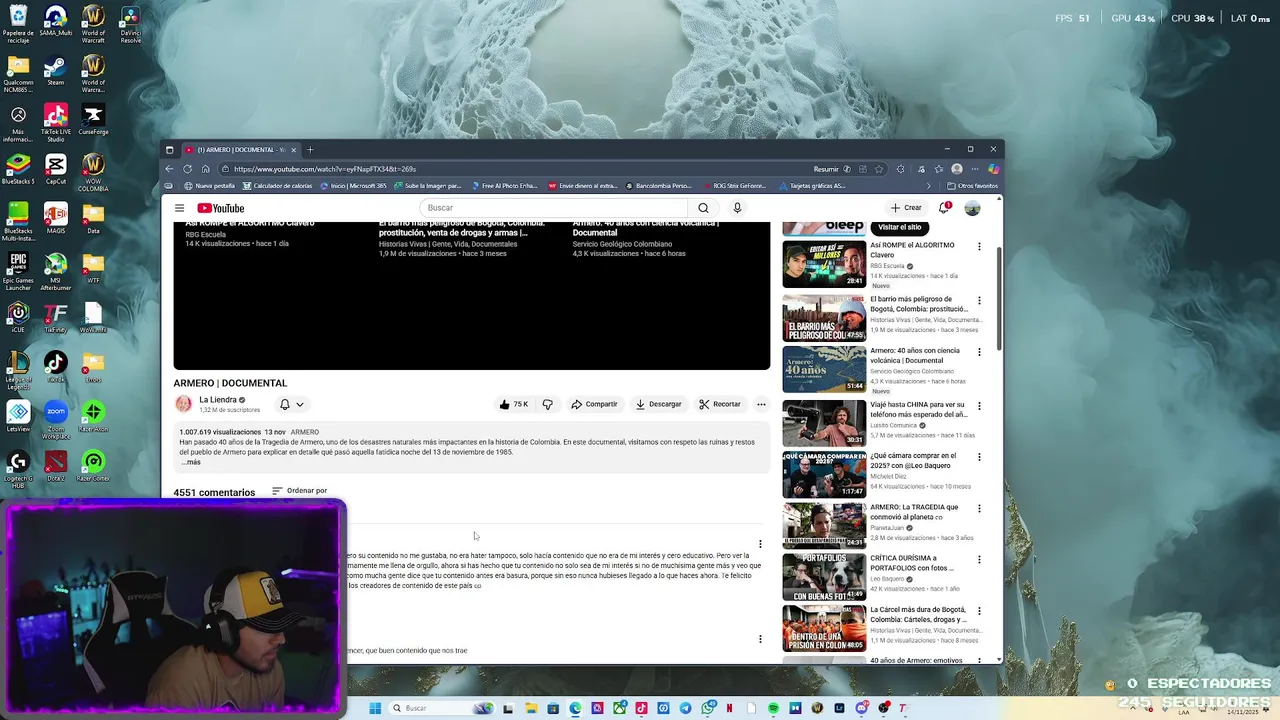Click the #ARMERO hashtag in description
This screenshot has height=720, width=1280.
coord(305,432)
